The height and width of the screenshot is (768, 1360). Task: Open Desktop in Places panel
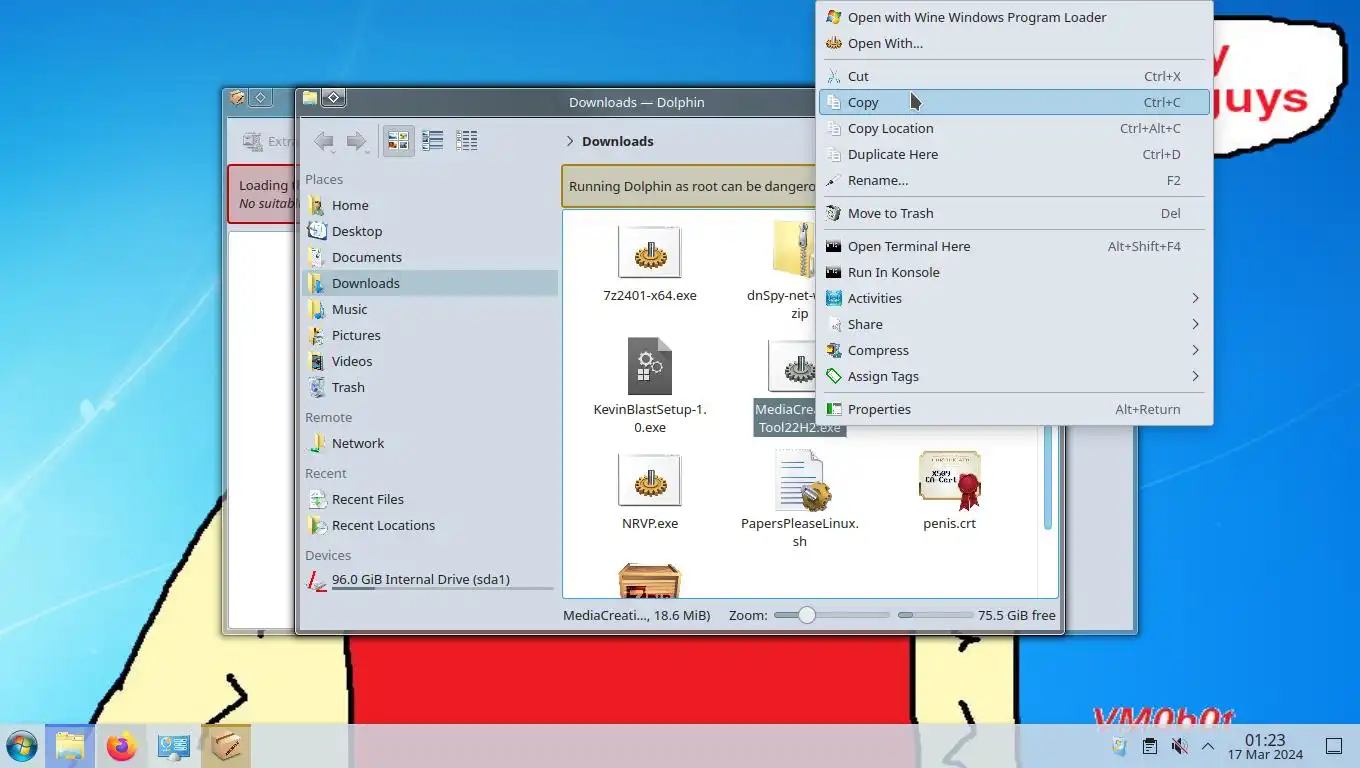tap(430, 231)
